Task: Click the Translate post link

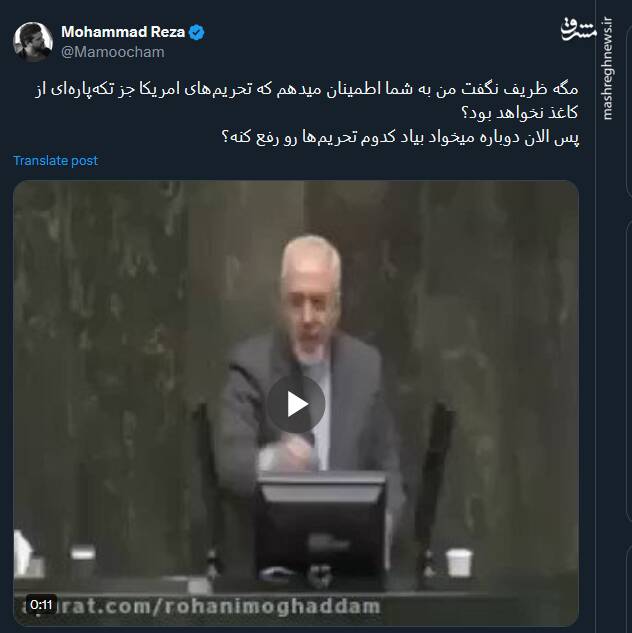Action: (x=55, y=161)
